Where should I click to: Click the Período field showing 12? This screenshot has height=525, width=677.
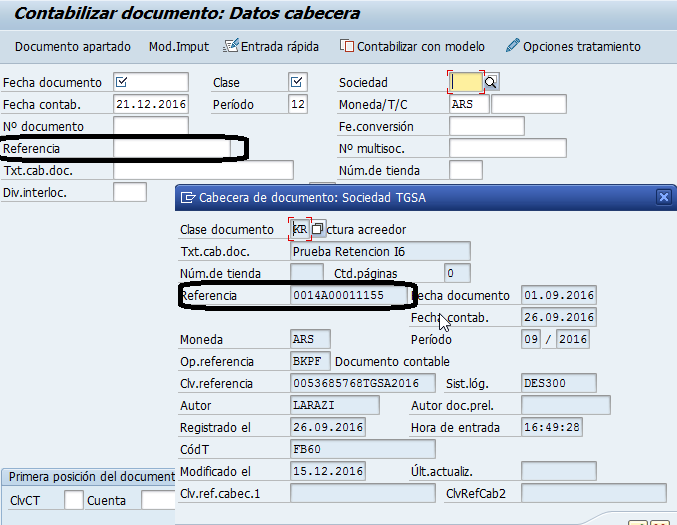click(x=297, y=104)
